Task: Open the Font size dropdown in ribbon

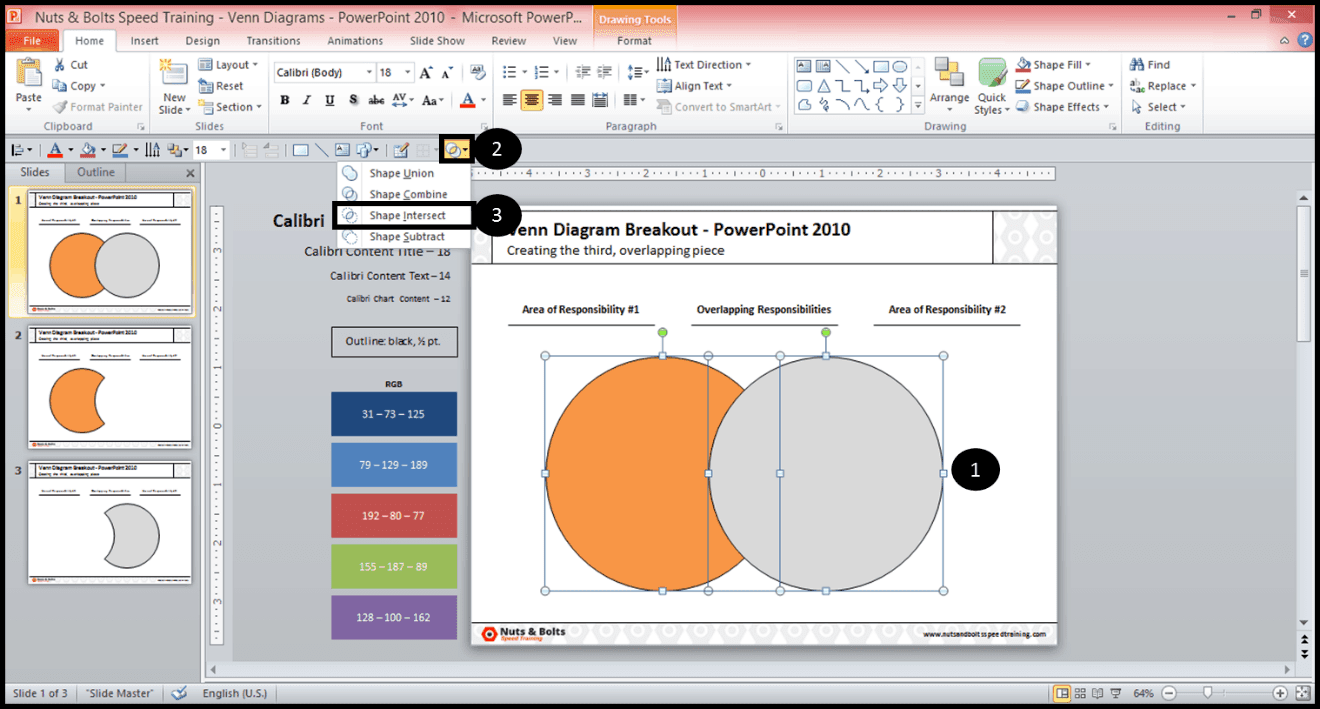Action: click(x=408, y=73)
